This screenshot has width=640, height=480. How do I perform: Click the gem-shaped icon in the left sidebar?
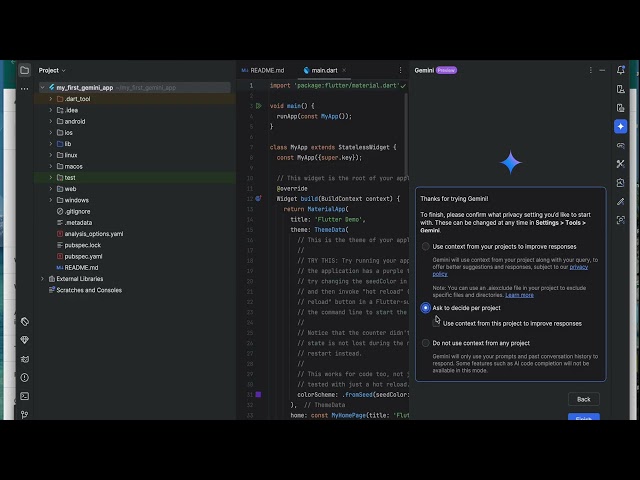click(24, 340)
